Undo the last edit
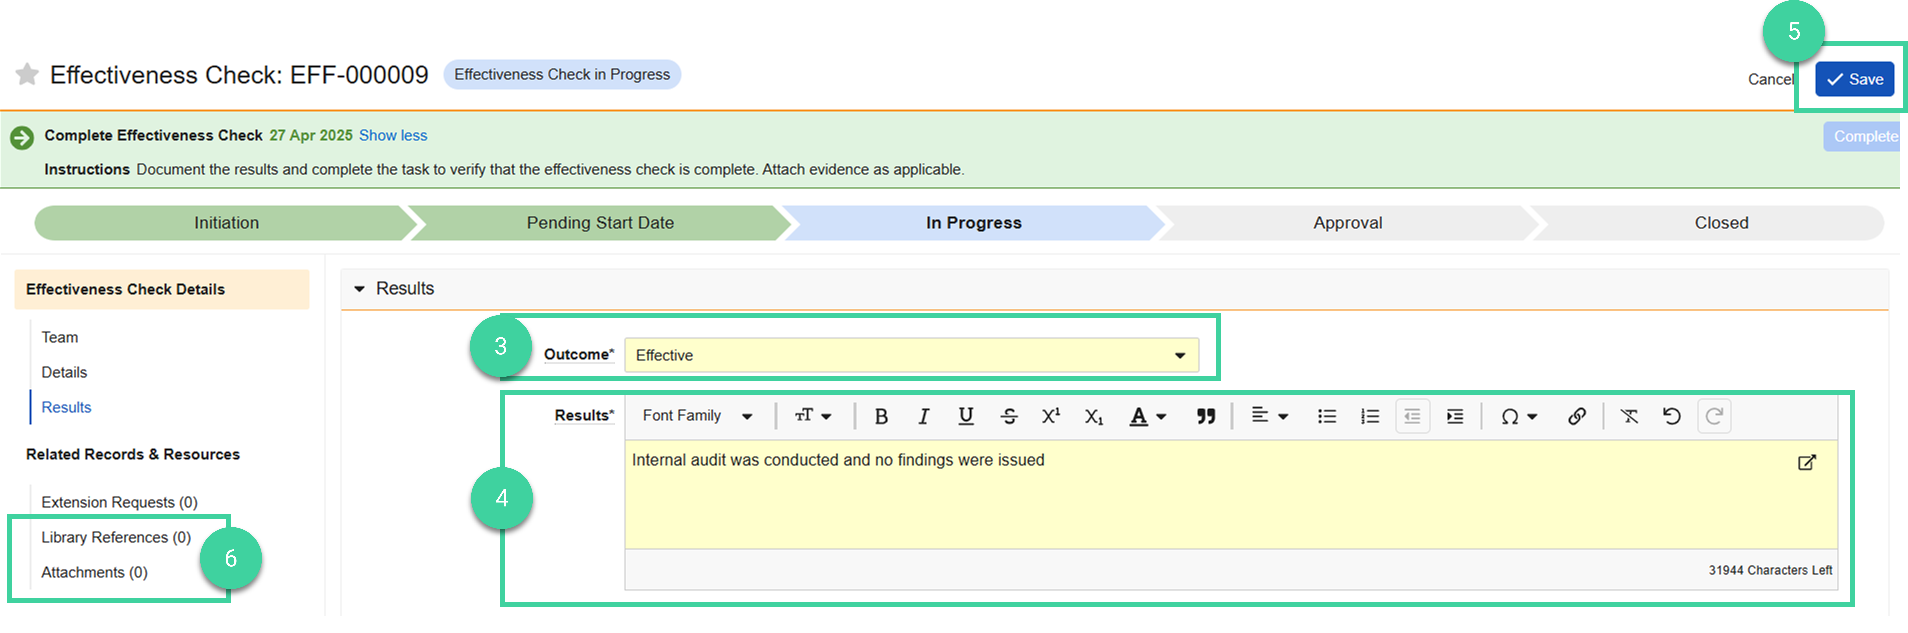This screenshot has width=1908, height=633. (x=1671, y=416)
